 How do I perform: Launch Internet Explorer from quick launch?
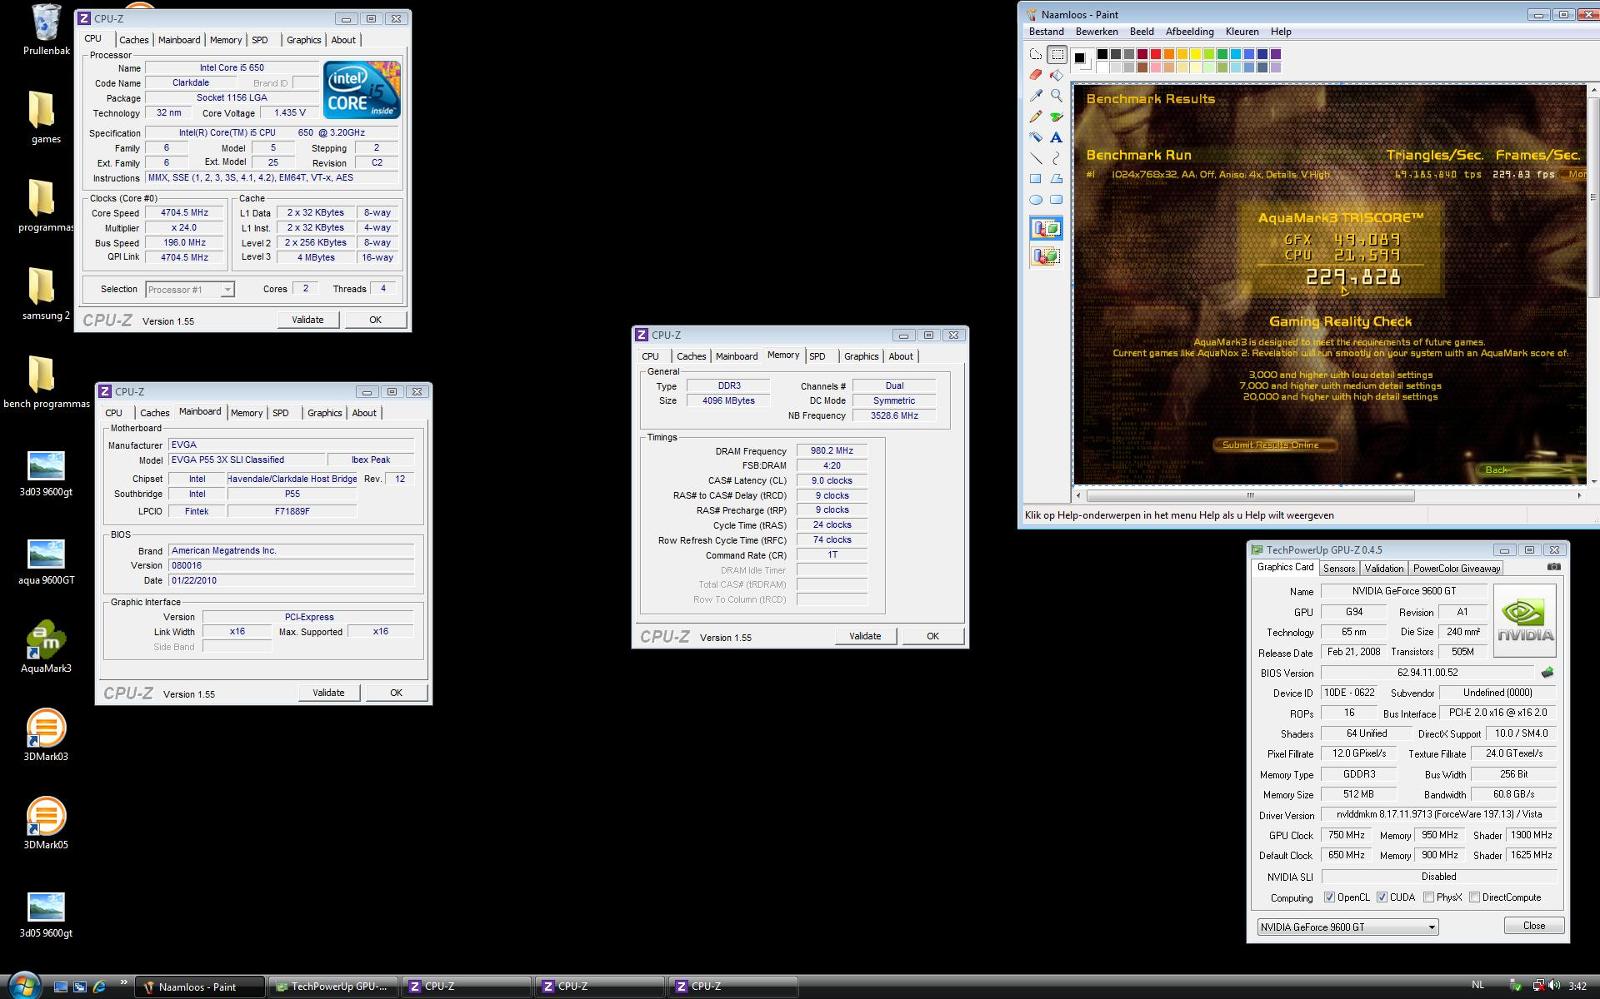99,986
